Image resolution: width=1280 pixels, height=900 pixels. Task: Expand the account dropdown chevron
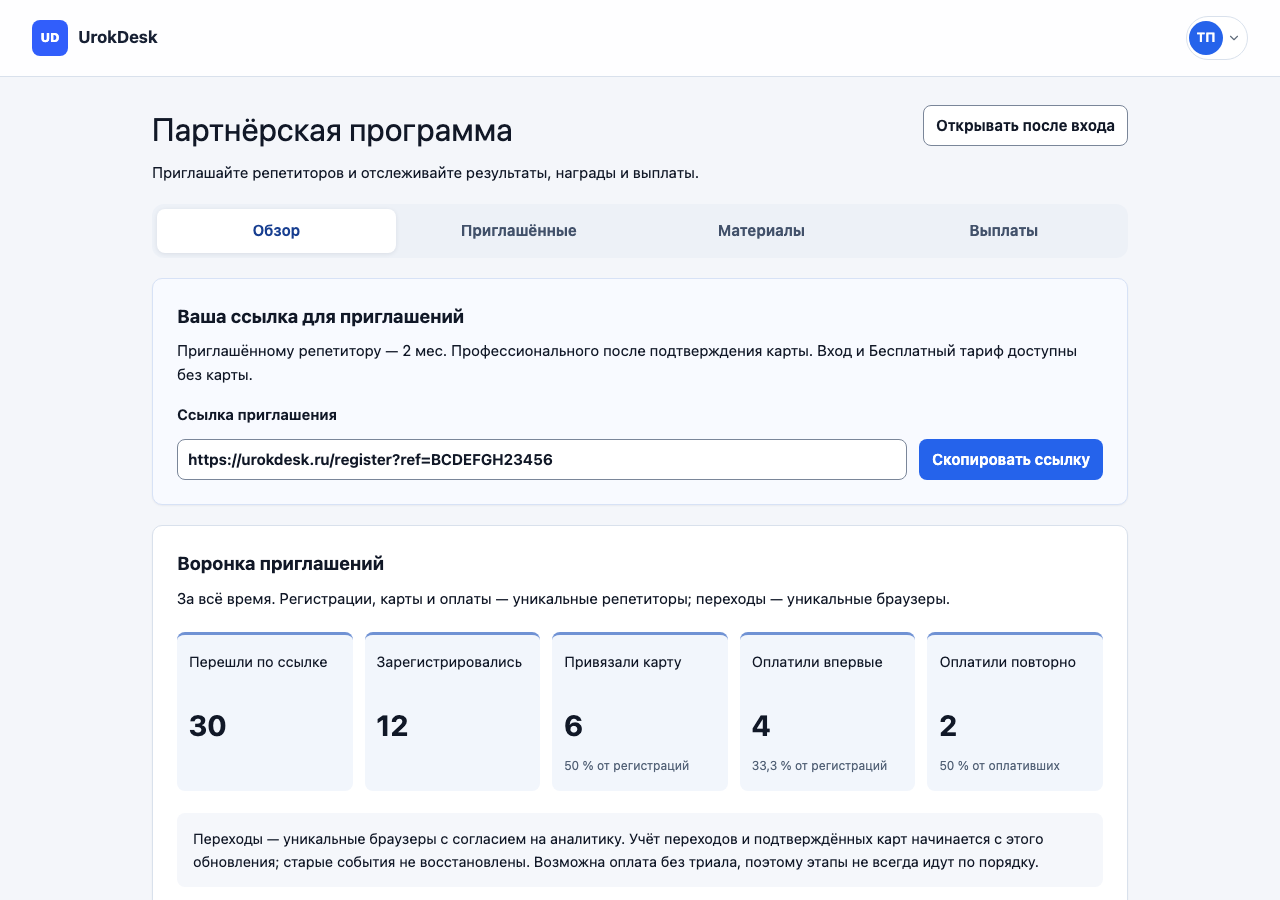(1234, 38)
